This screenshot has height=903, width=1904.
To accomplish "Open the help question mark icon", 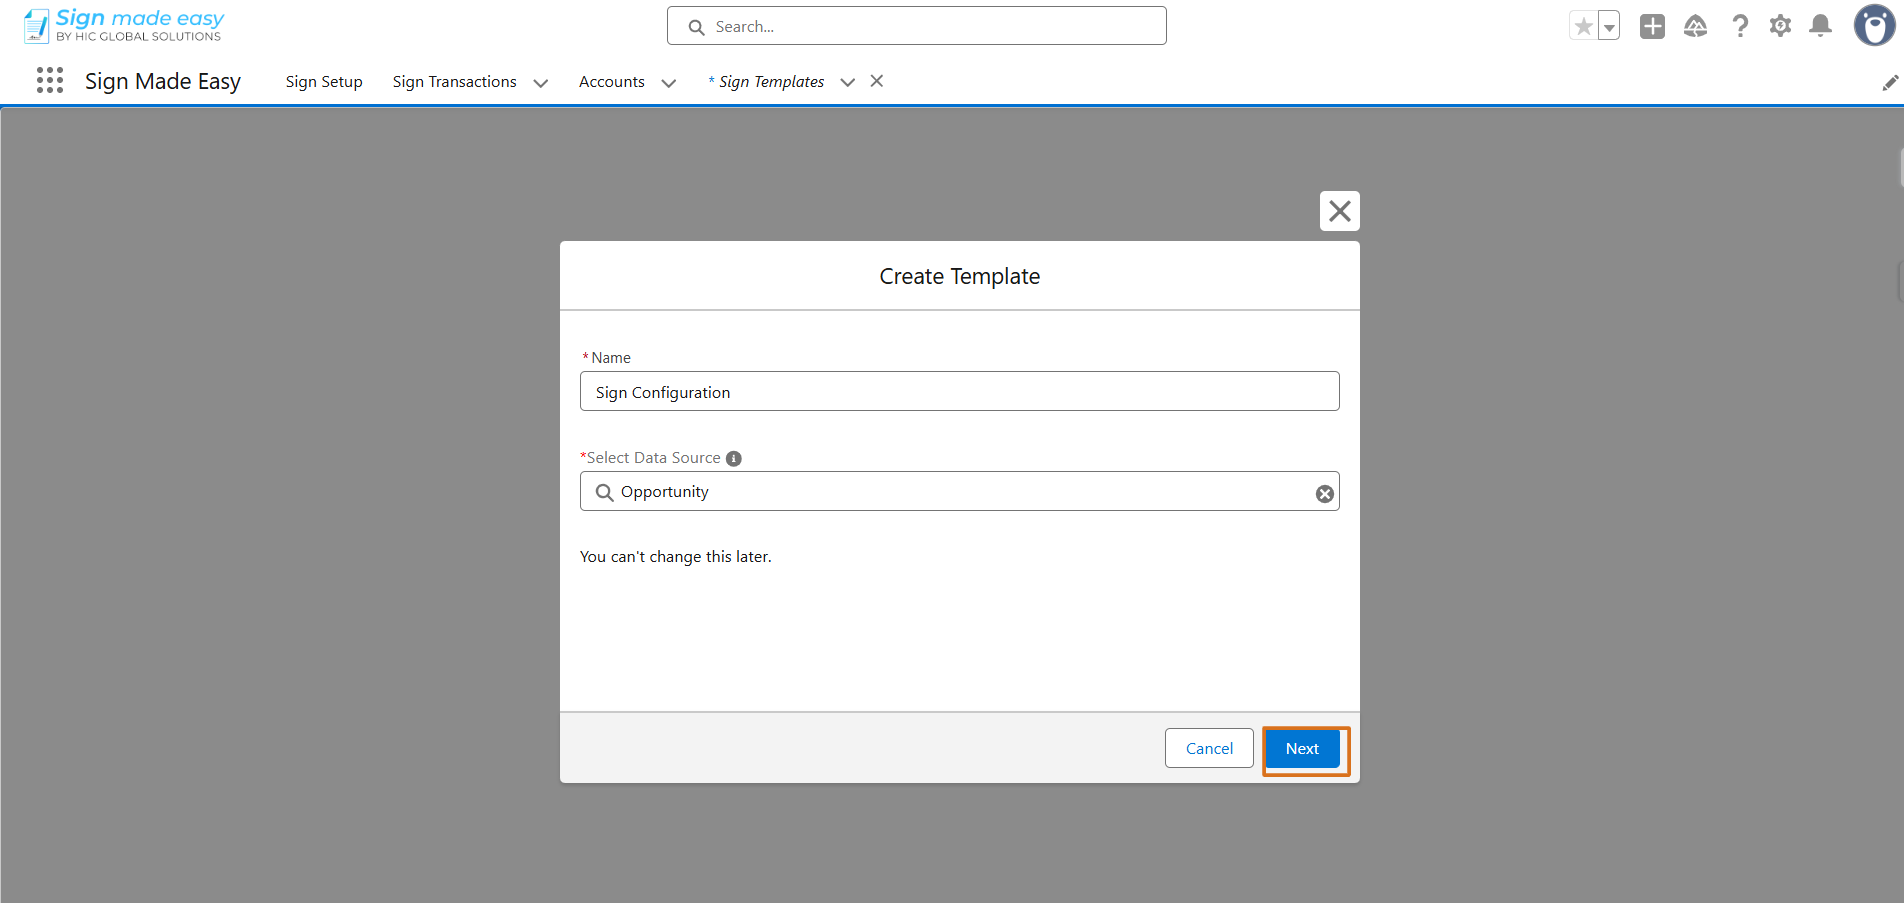I will 1740,26.
